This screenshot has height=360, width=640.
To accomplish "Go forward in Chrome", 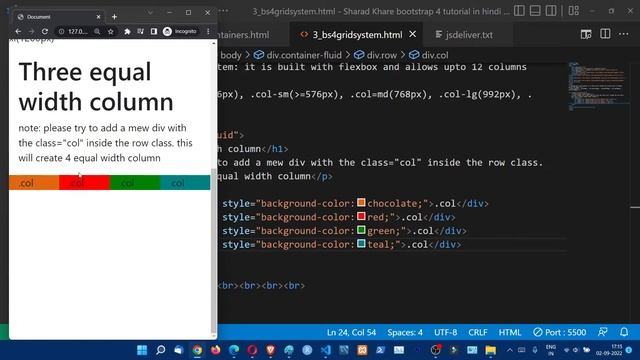I will [31, 31].
